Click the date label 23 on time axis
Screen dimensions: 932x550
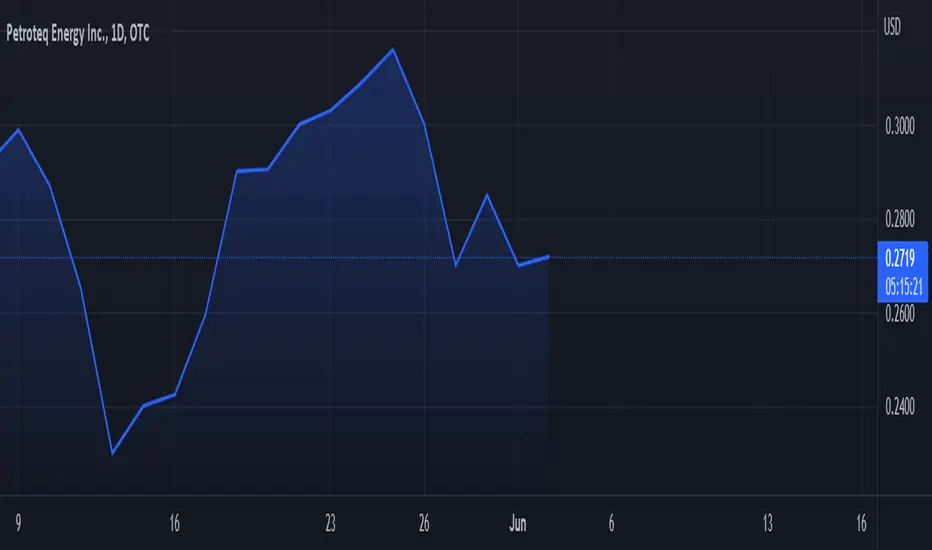point(330,523)
